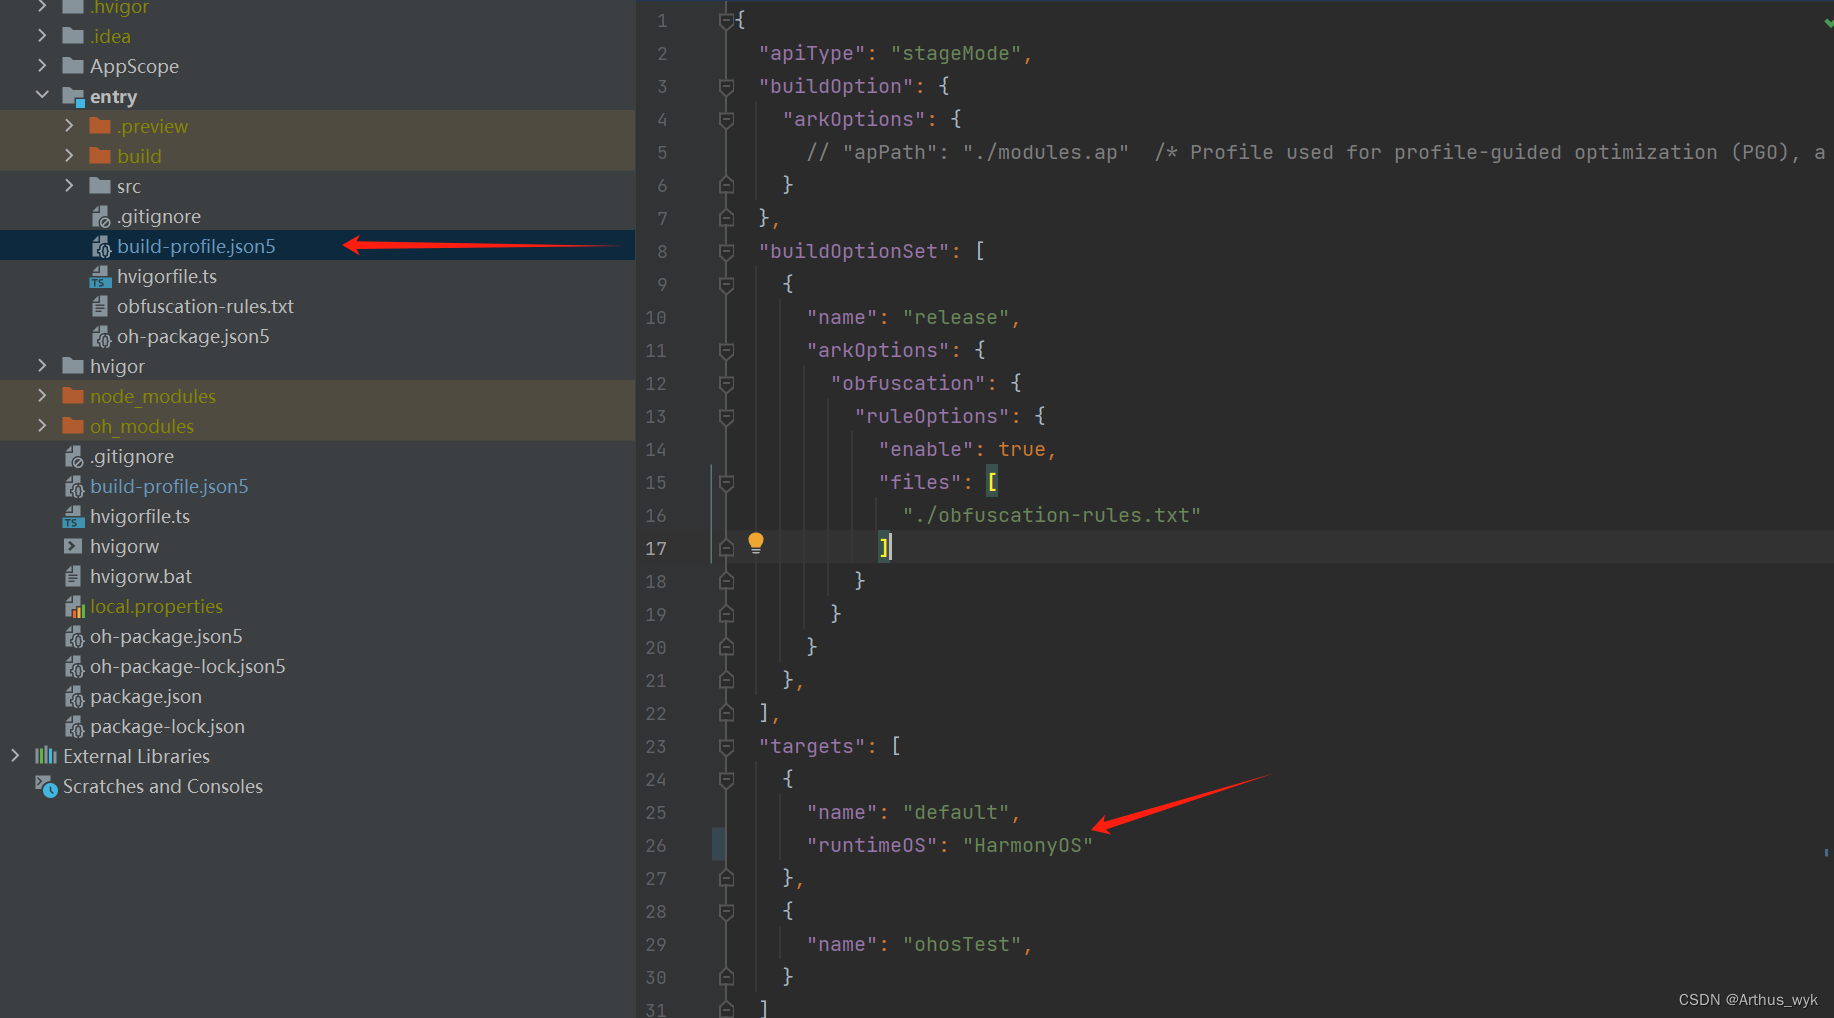Click the External Libraries icon

click(x=46, y=756)
